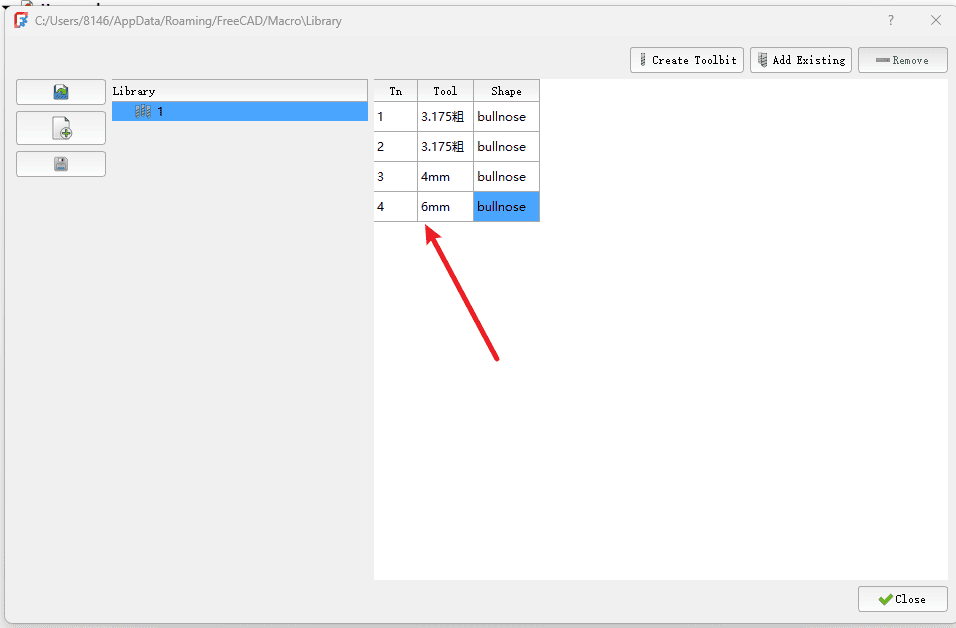Select the first 3.175 tool cell
Image resolution: width=956 pixels, height=628 pixels.
point(445,117)
